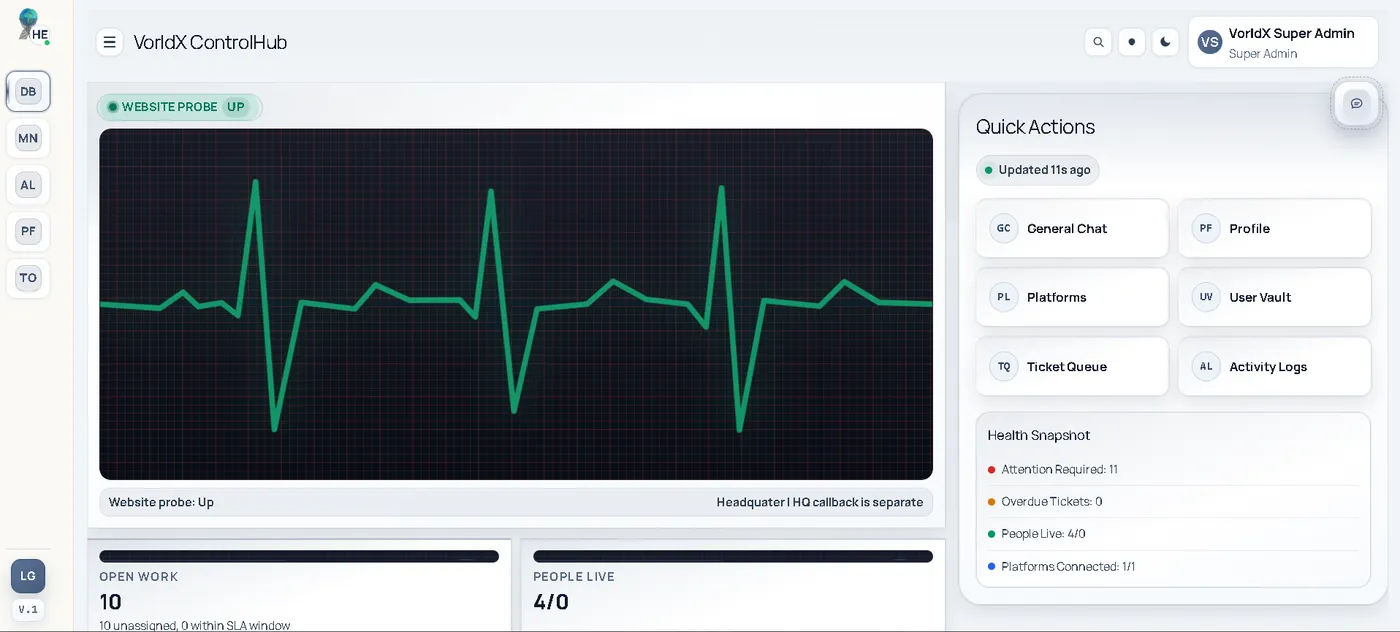Open User Vault quick action
Viewport: 1400px width, 632px height.
click(1274, 297)
